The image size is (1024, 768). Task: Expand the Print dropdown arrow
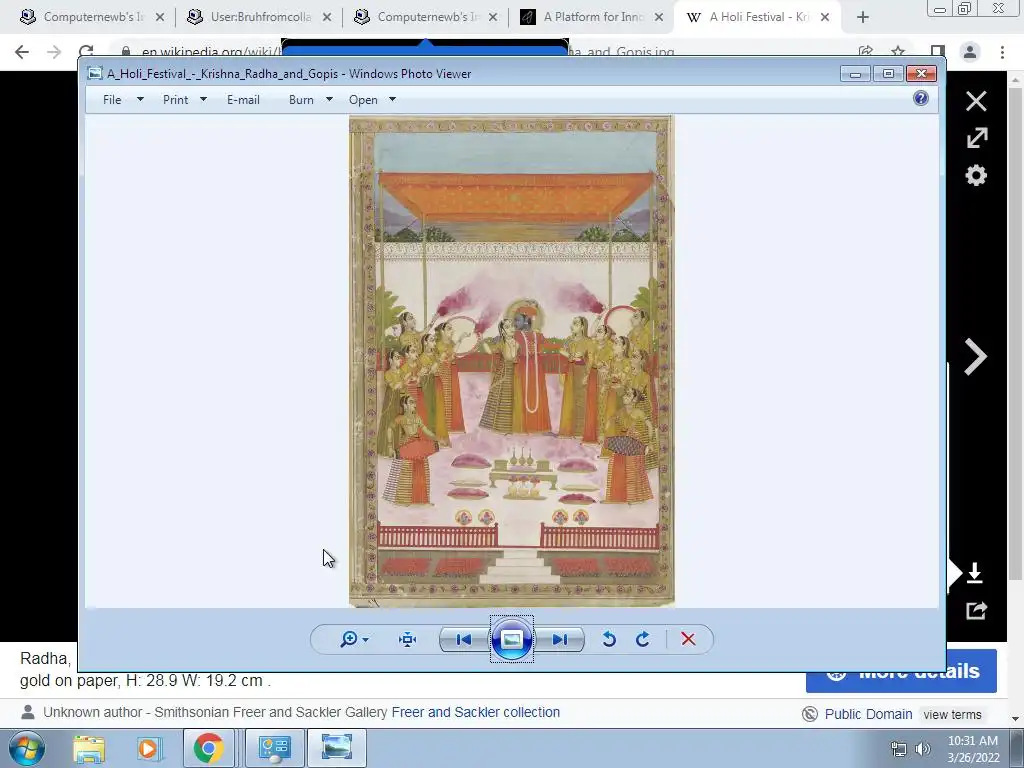[203, 99]
